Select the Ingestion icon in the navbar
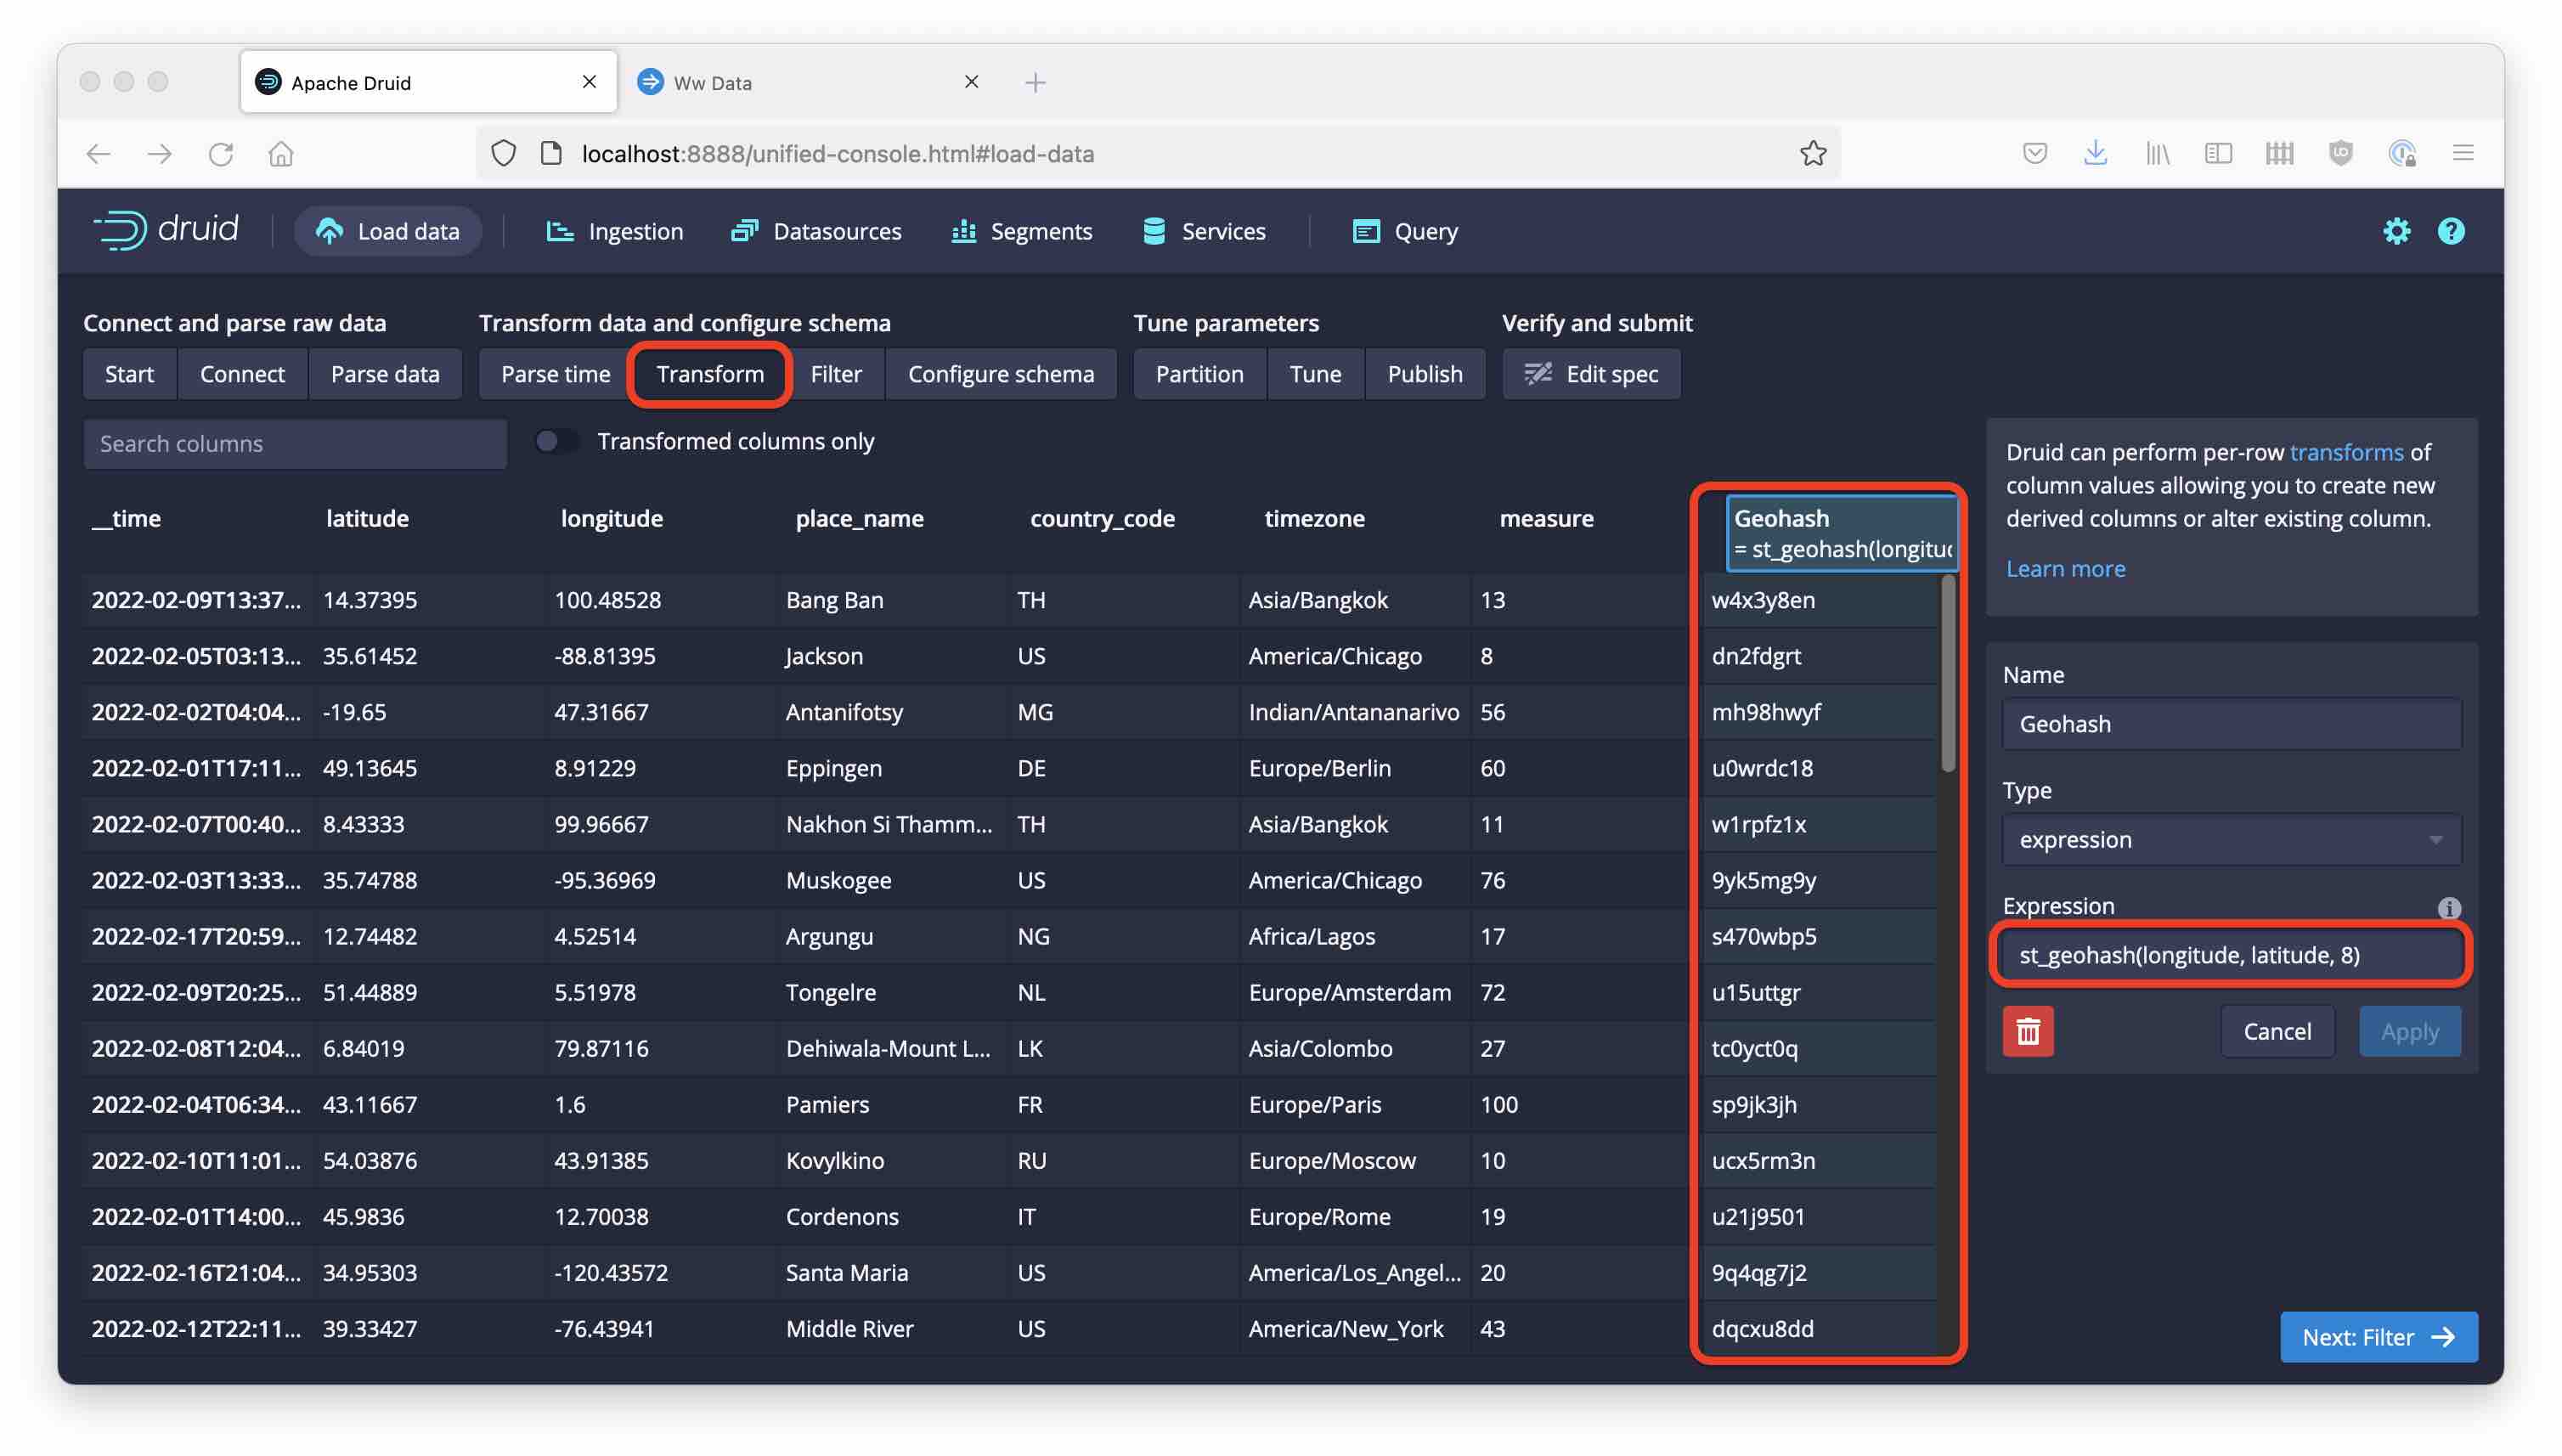 point(558,231)
